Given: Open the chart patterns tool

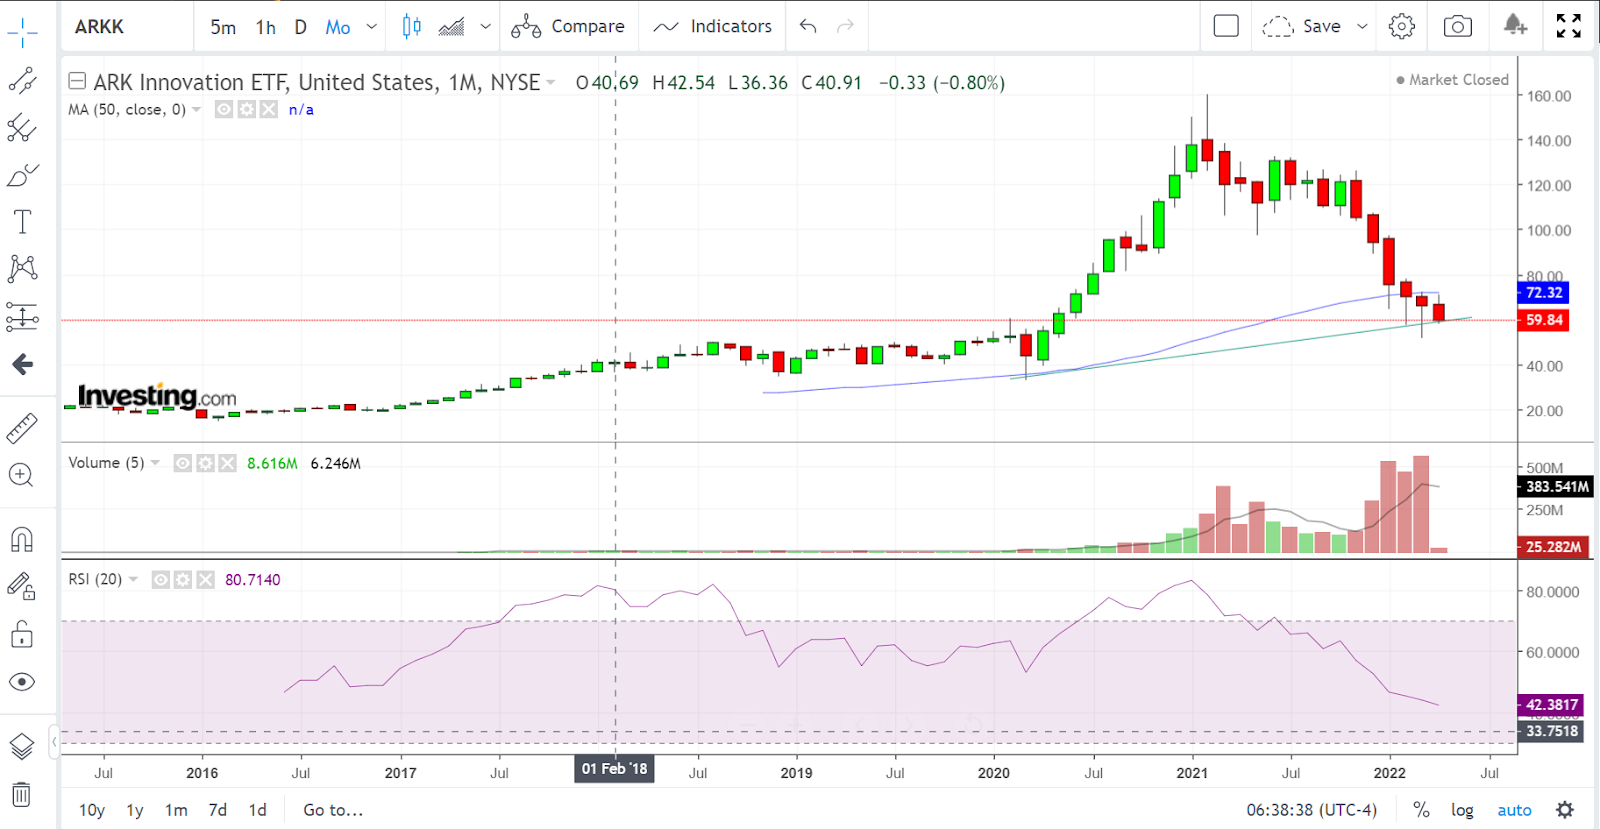Looking at the screenshot, I should [22, 268].
